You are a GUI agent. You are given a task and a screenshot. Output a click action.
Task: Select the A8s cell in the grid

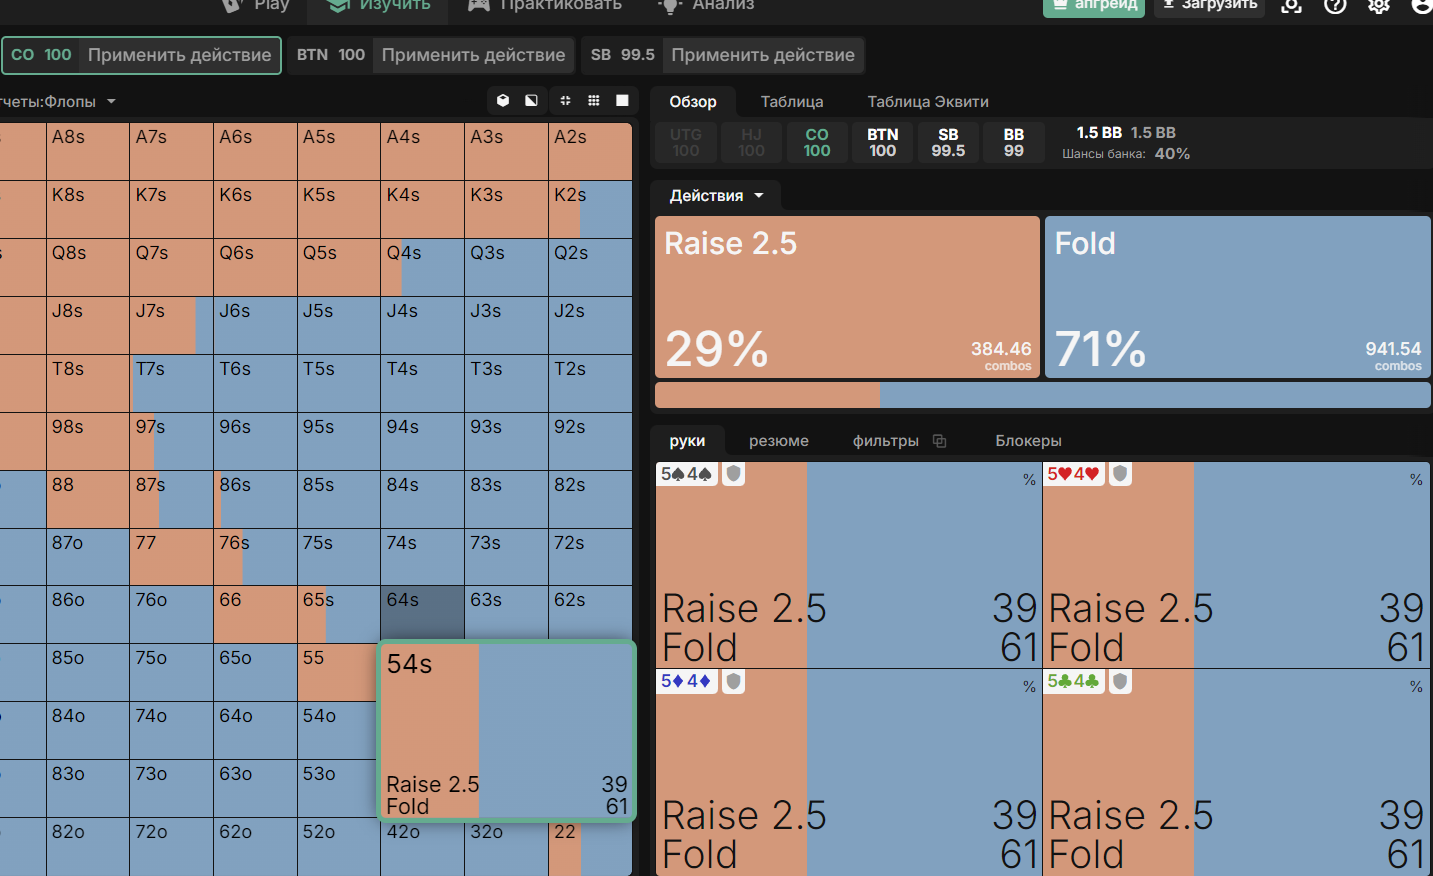(88, 152)
